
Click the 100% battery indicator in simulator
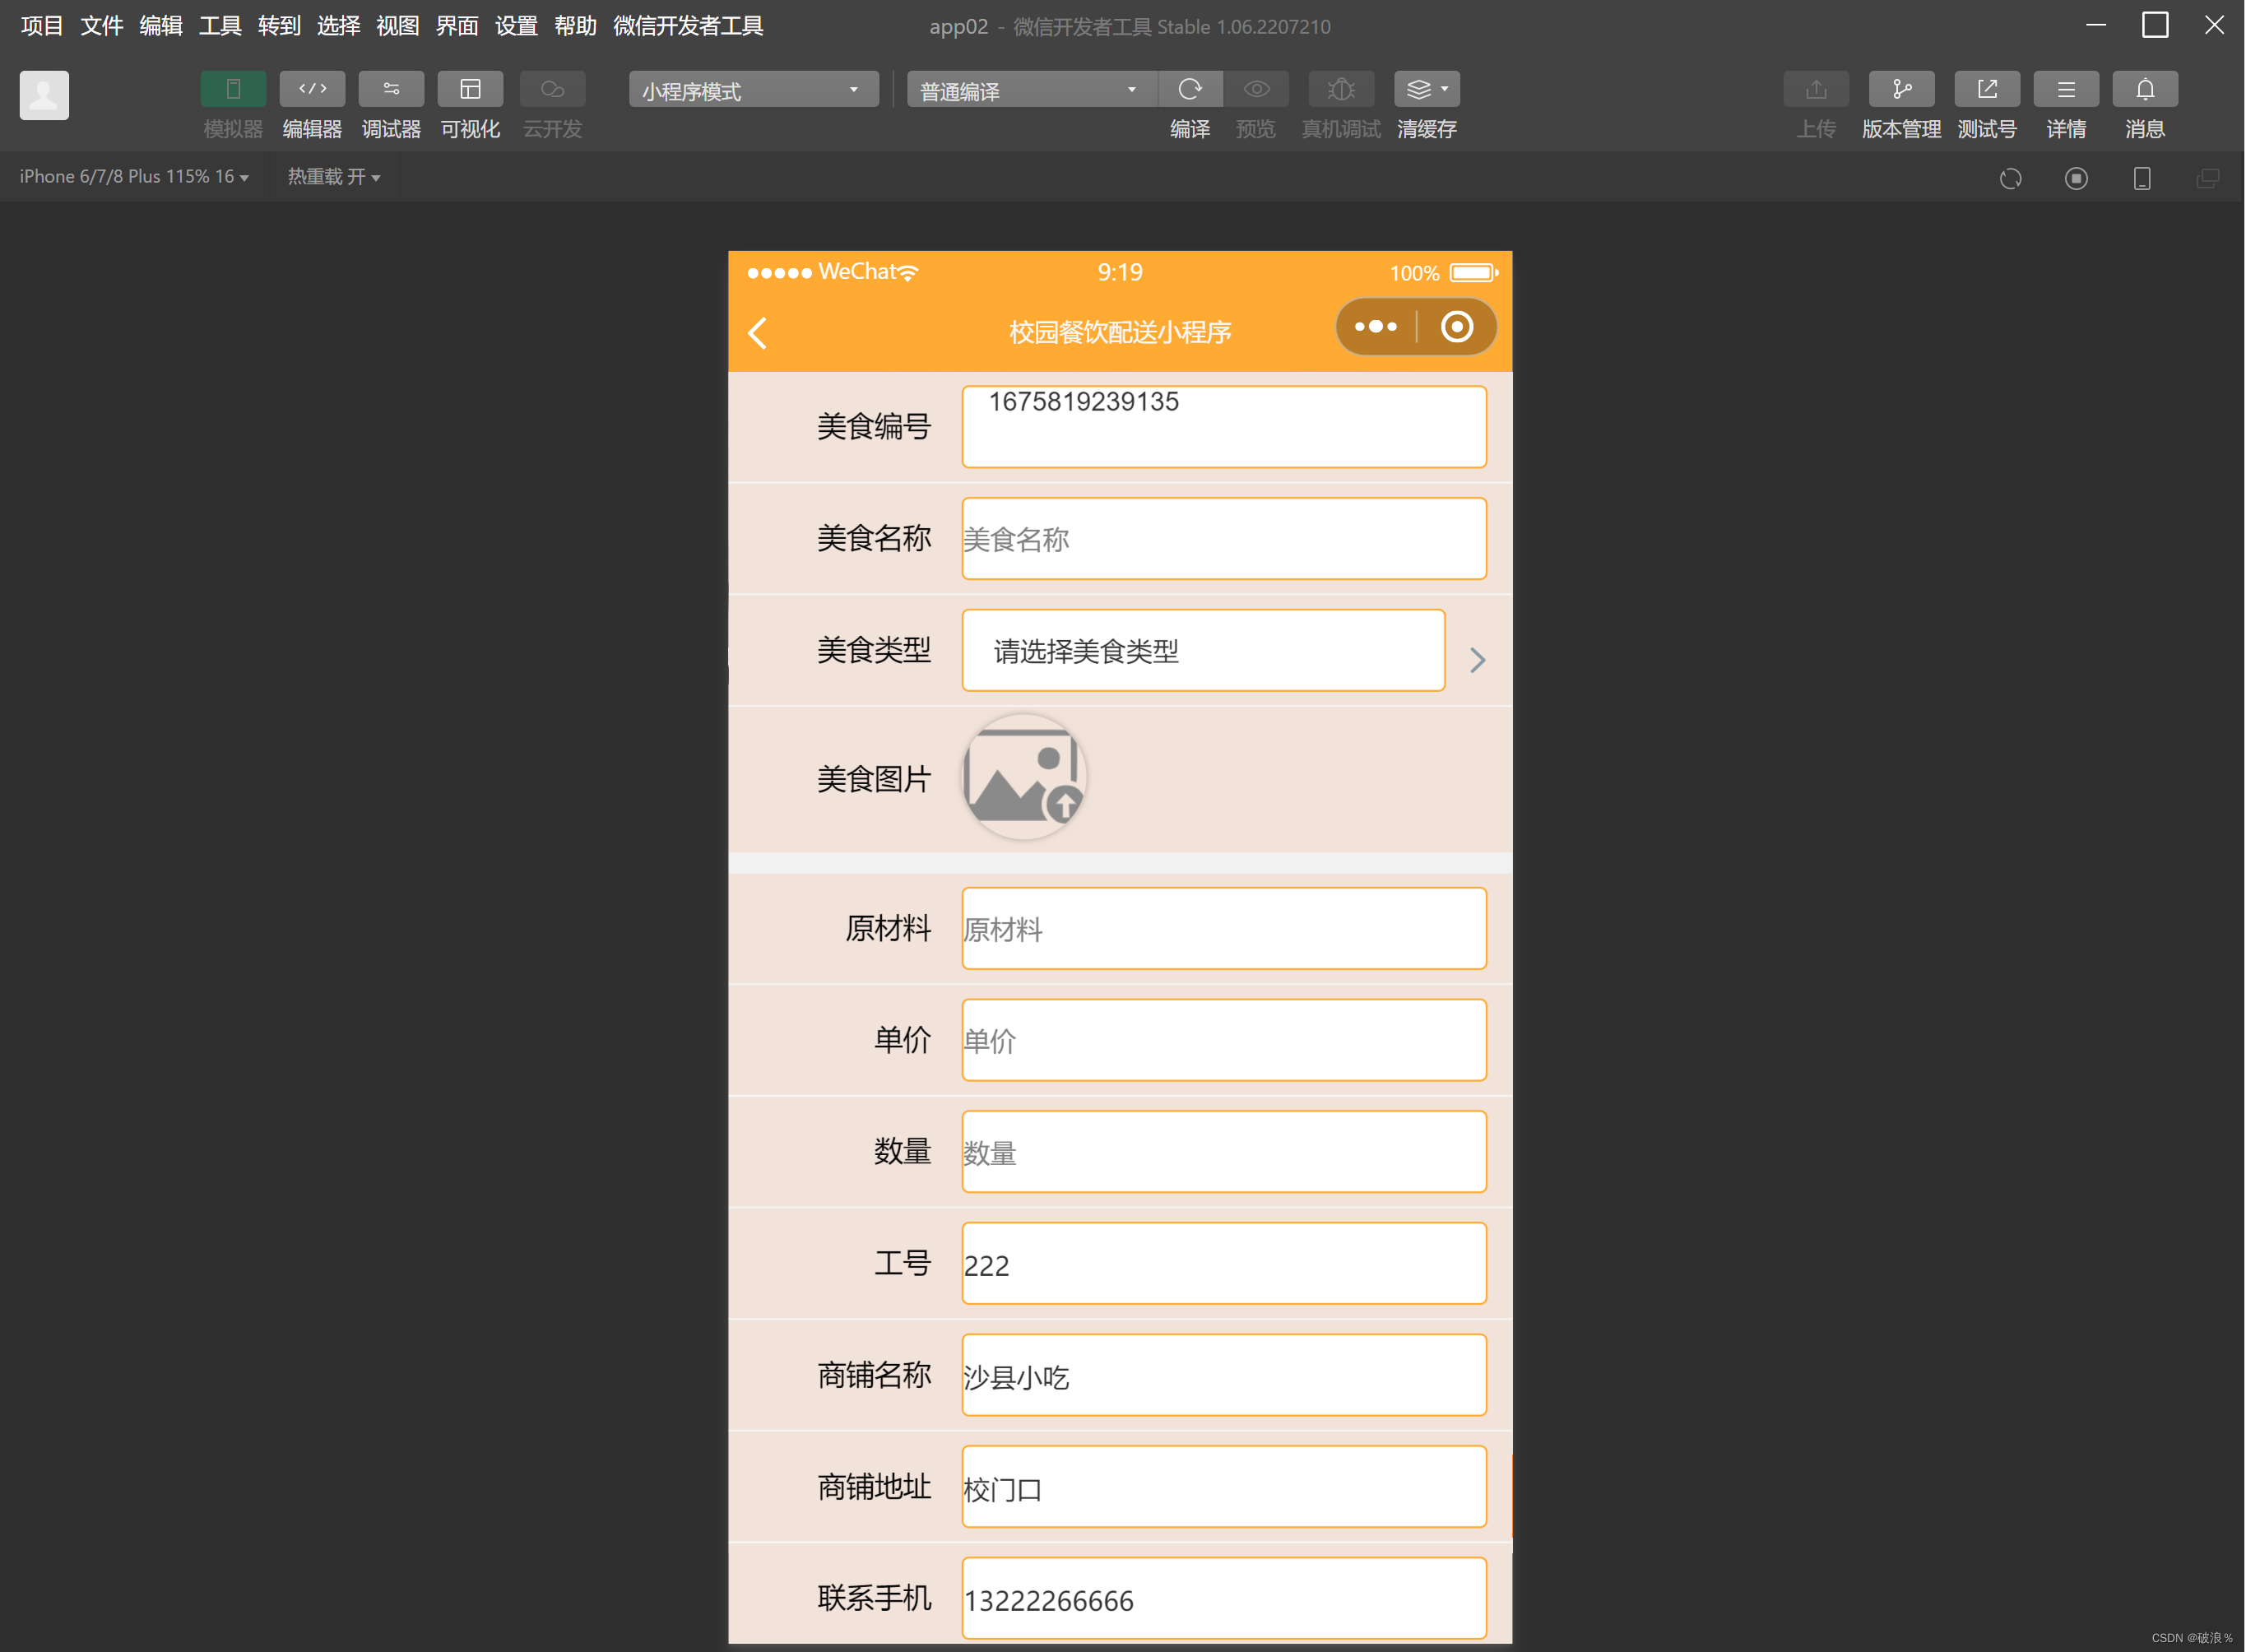click(x=1444, y=273)
